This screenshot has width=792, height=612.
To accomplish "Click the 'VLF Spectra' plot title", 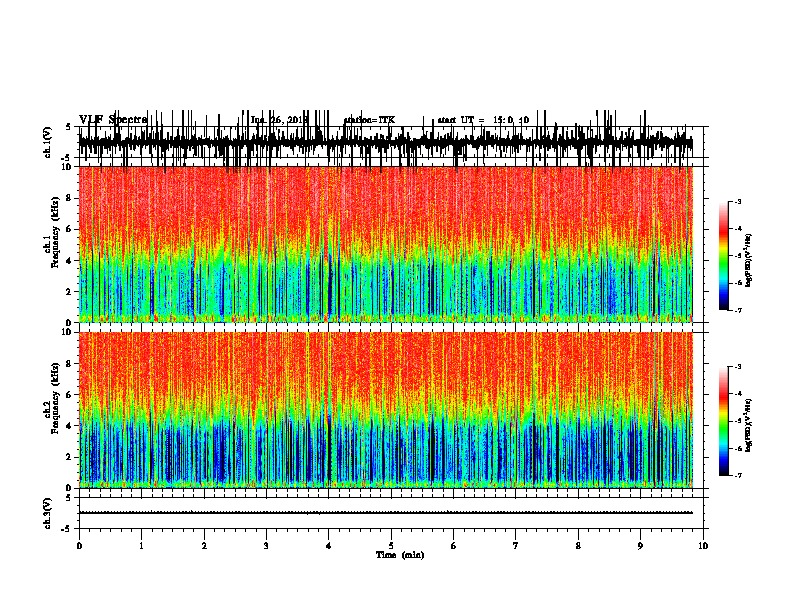I will click(113, 120).
